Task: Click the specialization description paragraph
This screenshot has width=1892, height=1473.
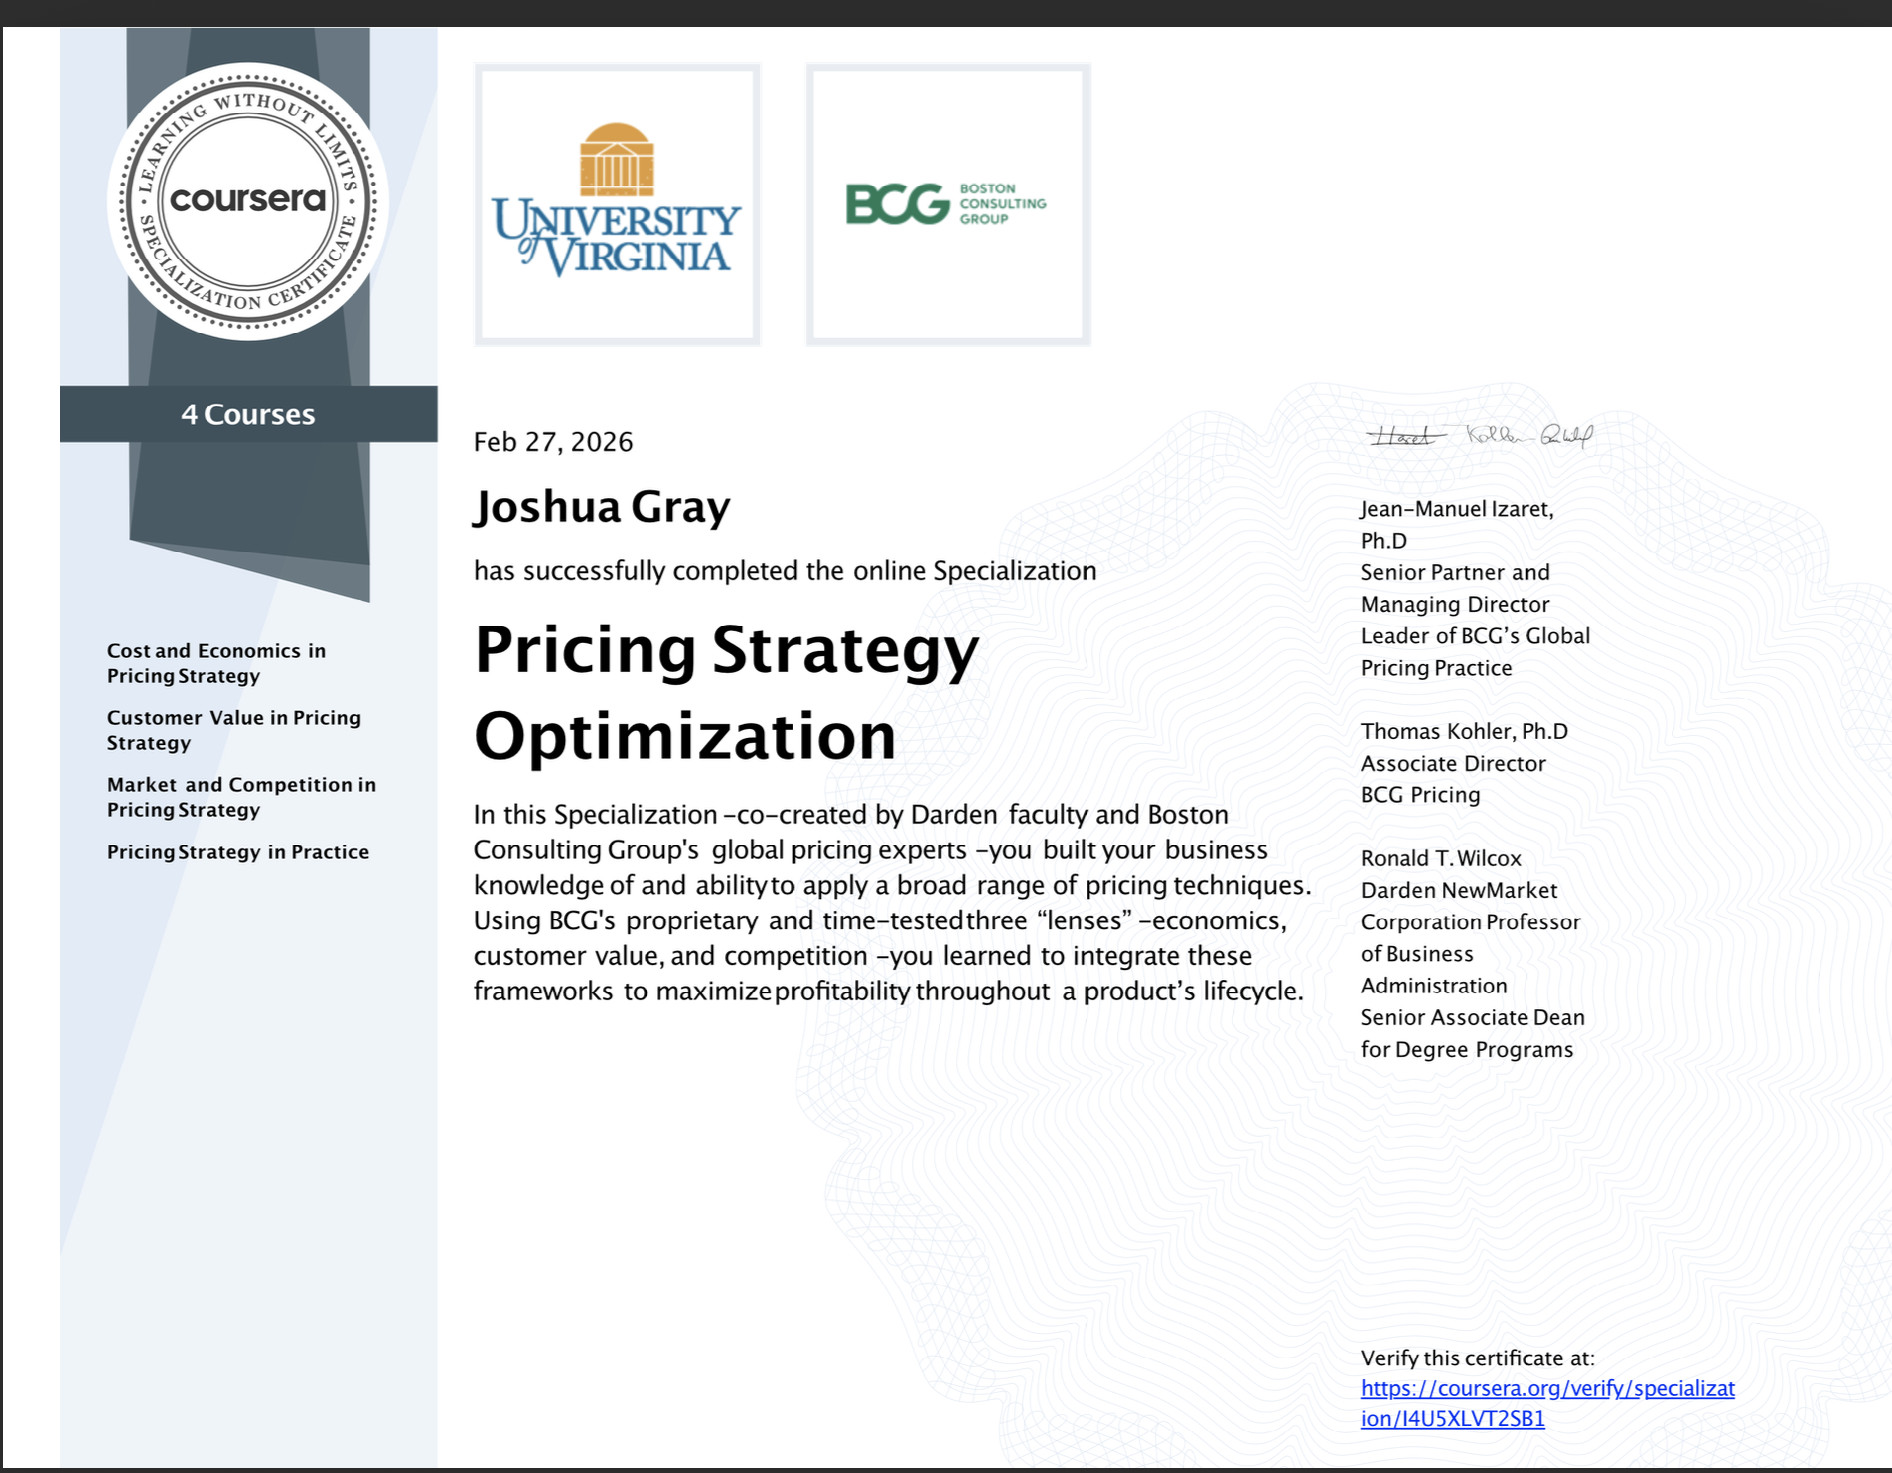Action: 892,903
